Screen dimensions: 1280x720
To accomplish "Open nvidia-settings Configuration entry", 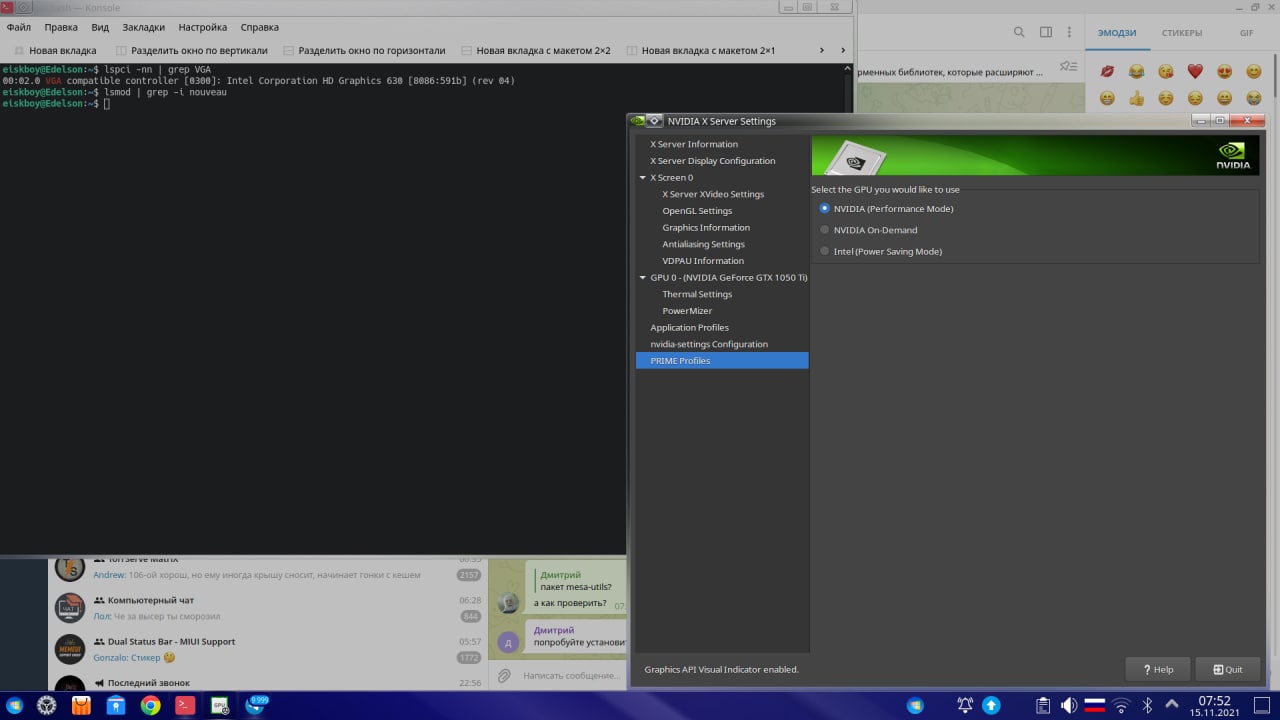I will 709,344.
